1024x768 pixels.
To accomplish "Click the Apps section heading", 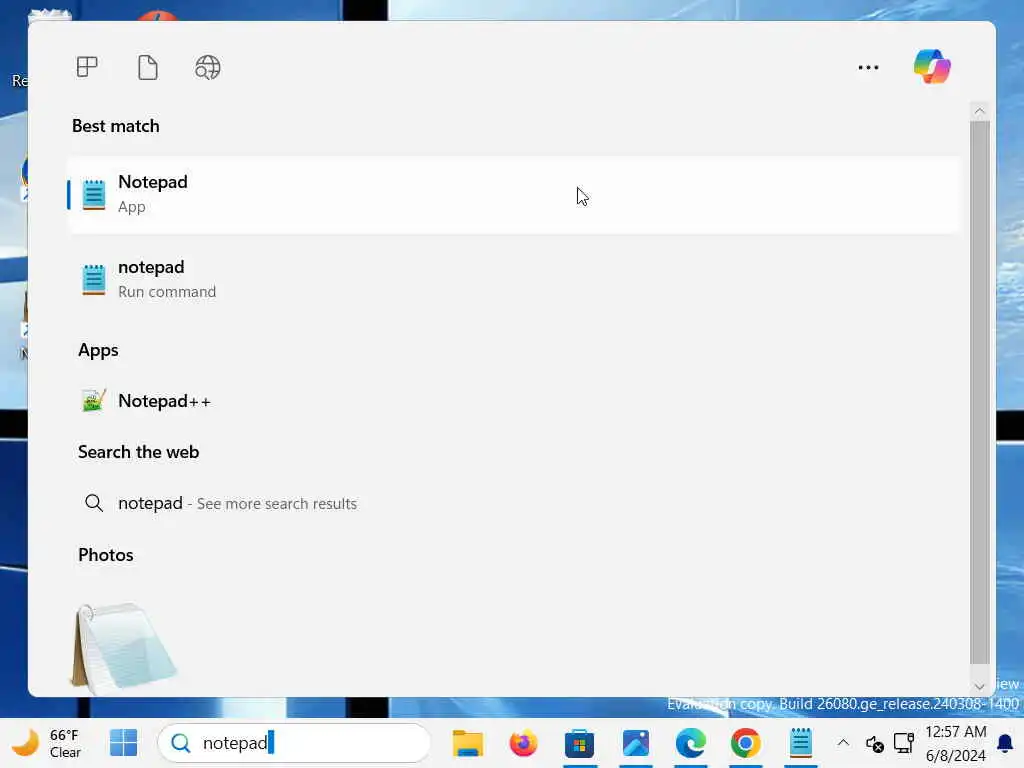I will [98, 350].
